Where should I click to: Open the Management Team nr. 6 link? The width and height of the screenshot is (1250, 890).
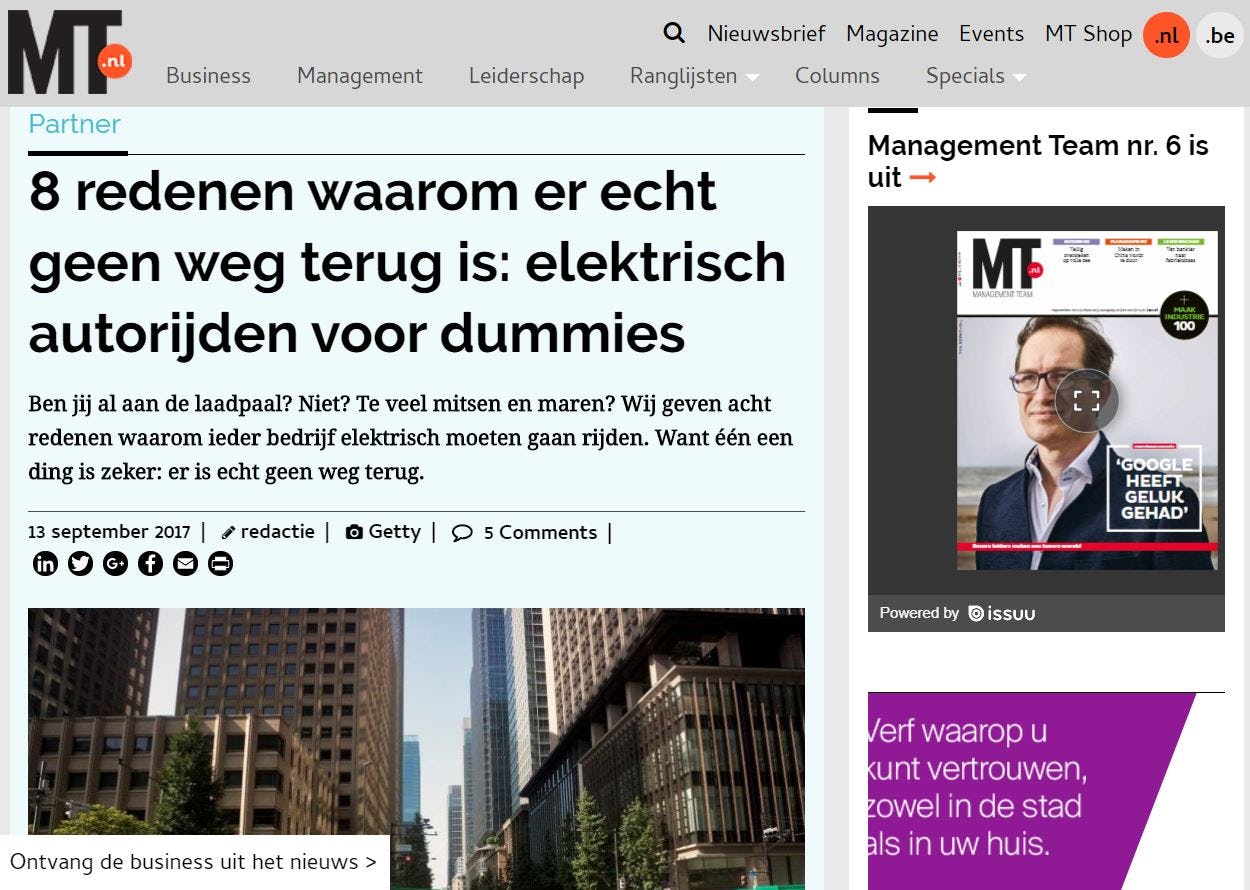(x=1038, y=160)
